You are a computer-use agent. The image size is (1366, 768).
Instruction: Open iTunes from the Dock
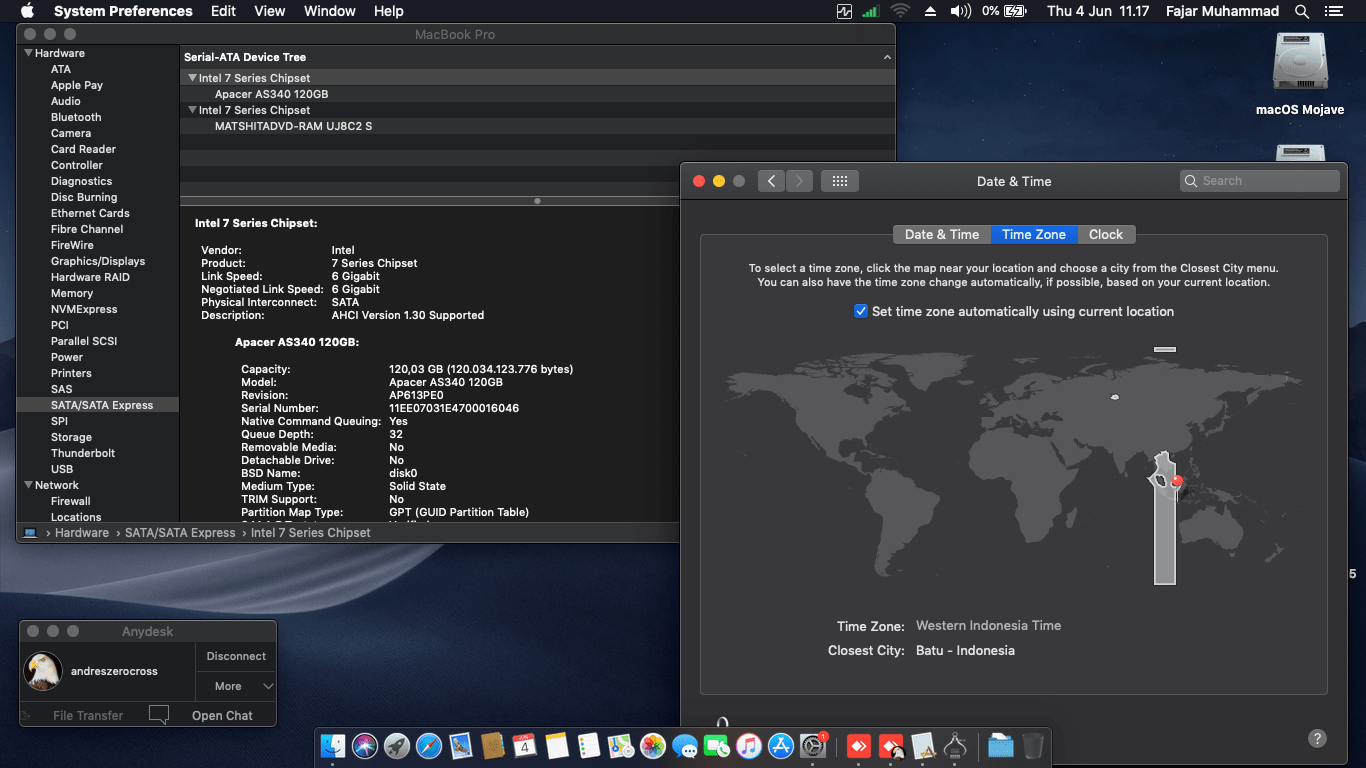point(749,746)
